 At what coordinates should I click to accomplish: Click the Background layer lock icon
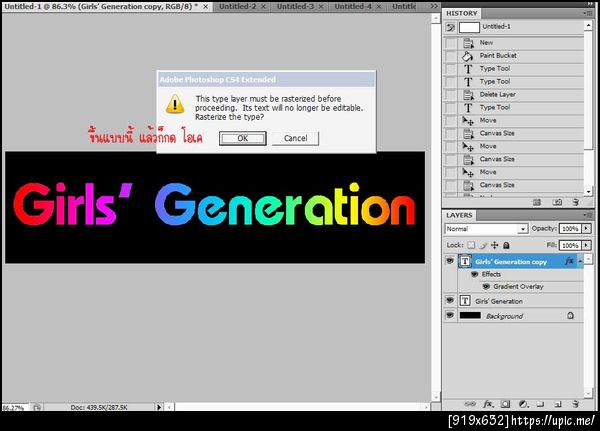pos(570,316)
